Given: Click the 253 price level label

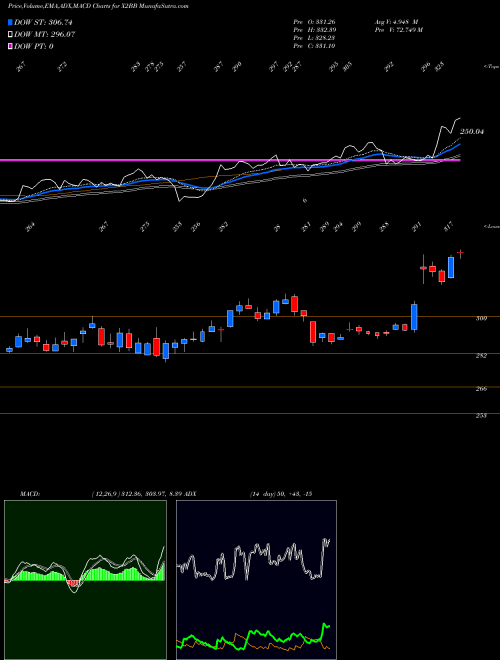Looking at the screenshot, I should [482, 416].
